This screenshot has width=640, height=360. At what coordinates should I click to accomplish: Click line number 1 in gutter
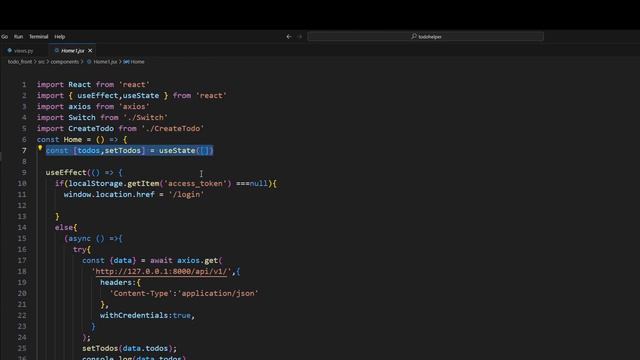(24, 84)
